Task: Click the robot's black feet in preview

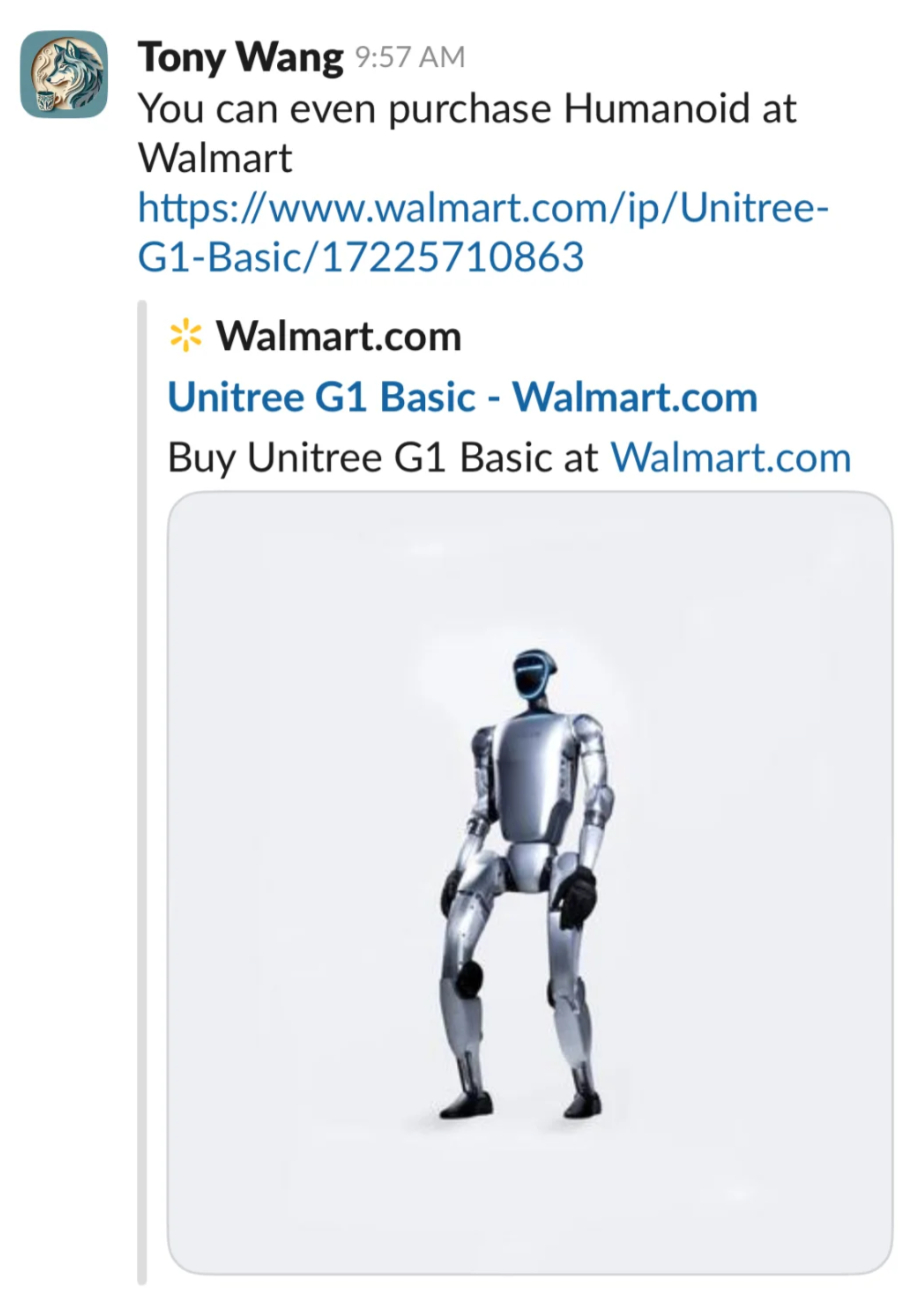Action: click(520, 1103)
